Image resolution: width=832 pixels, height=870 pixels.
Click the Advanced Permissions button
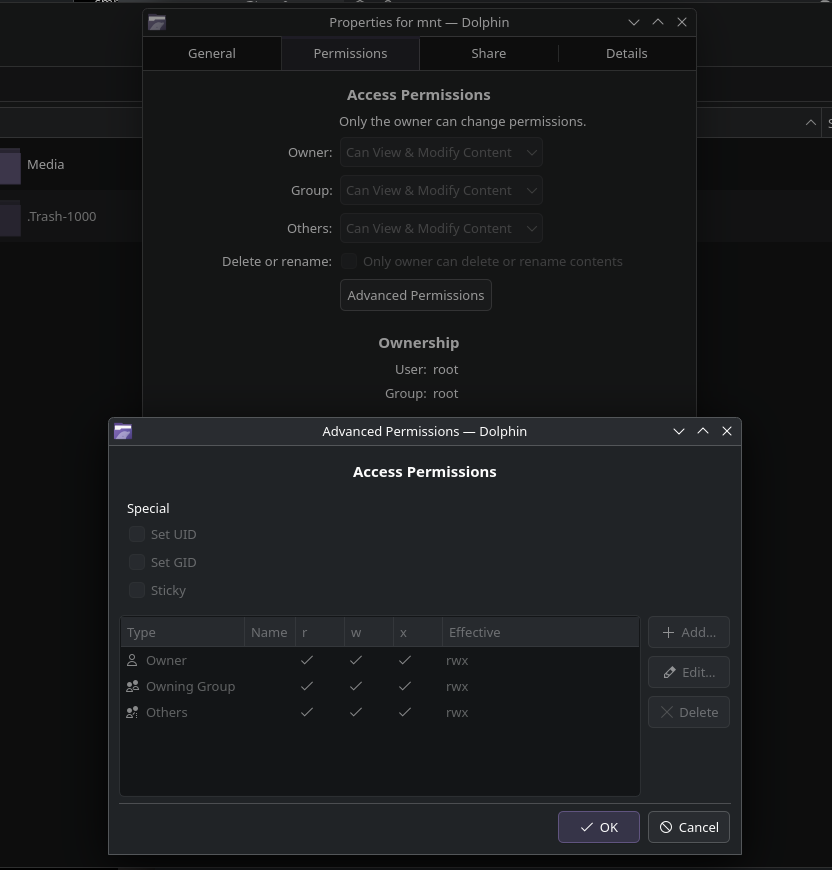point(416,295)
